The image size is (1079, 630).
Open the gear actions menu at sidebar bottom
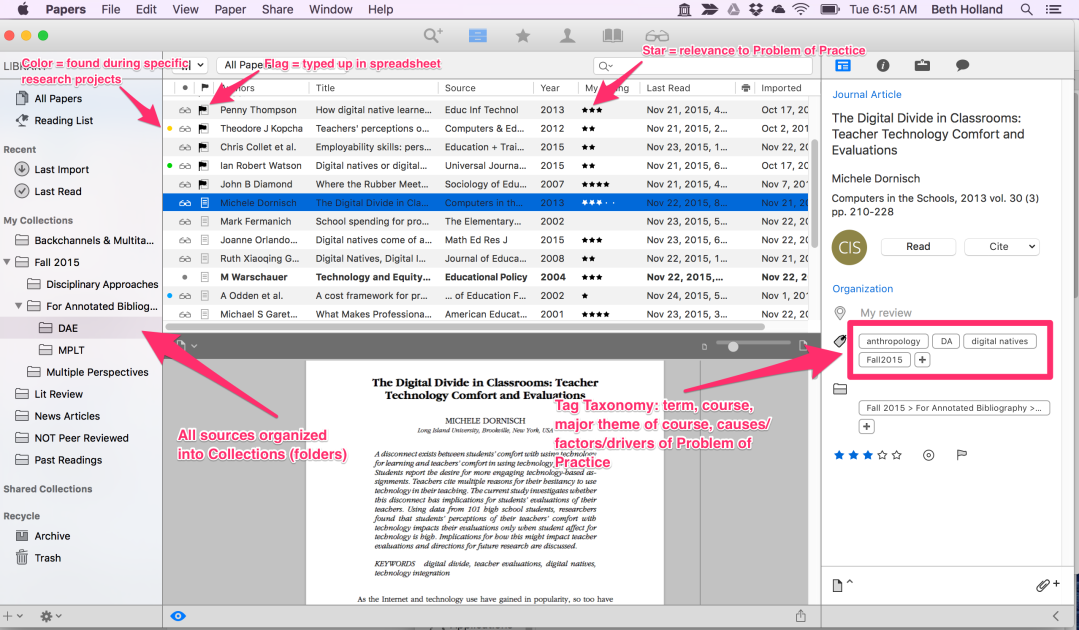tap(50, 616)
